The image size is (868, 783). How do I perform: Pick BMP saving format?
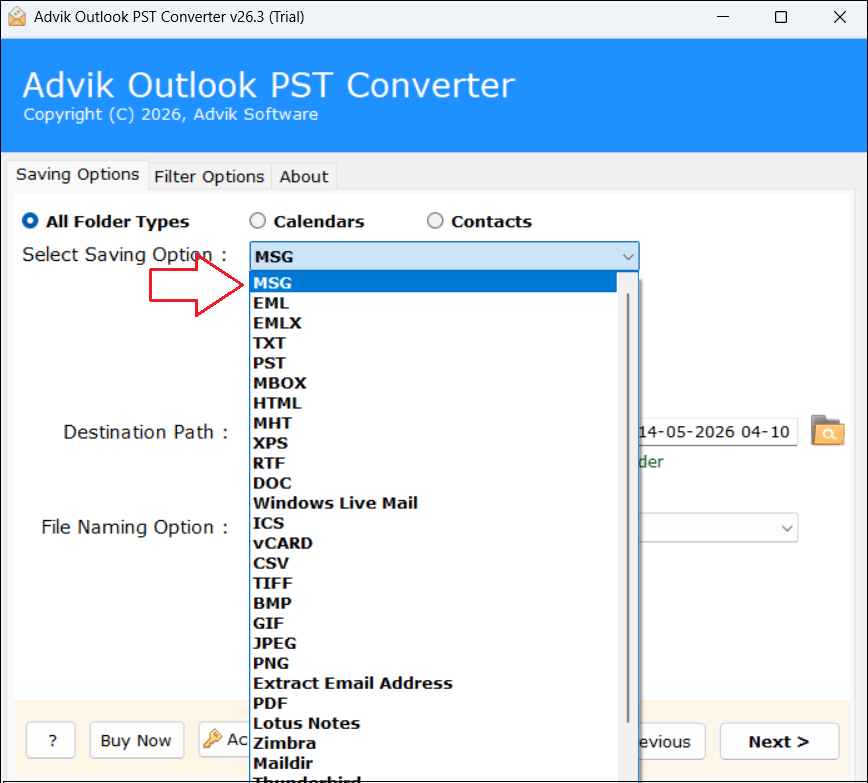433,603
